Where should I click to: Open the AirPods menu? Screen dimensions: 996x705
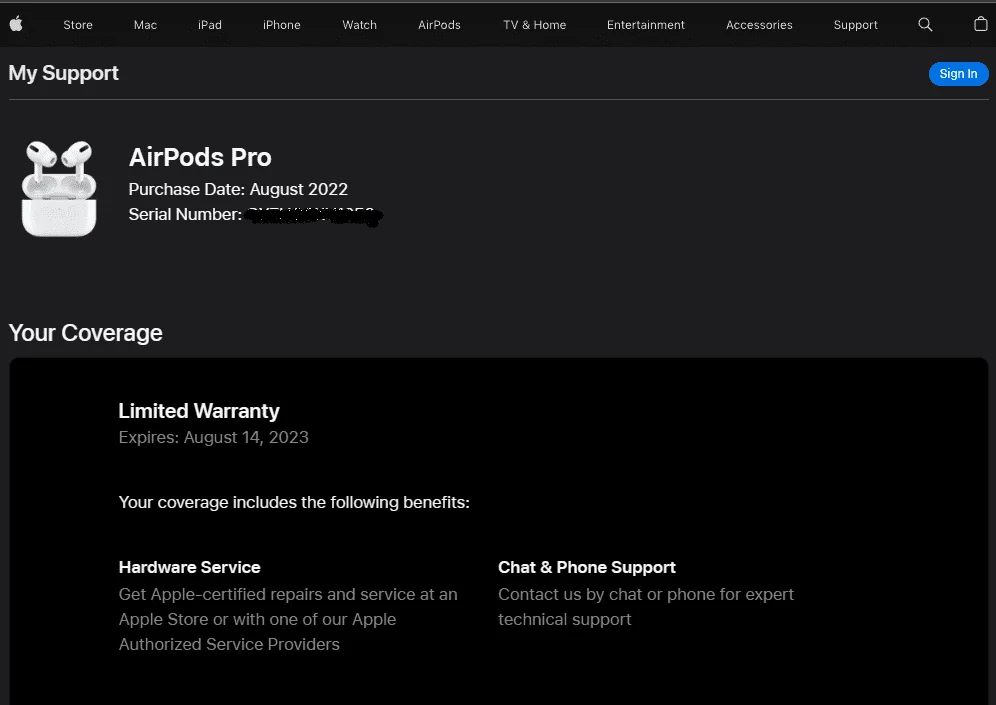(x=439, y=25)
